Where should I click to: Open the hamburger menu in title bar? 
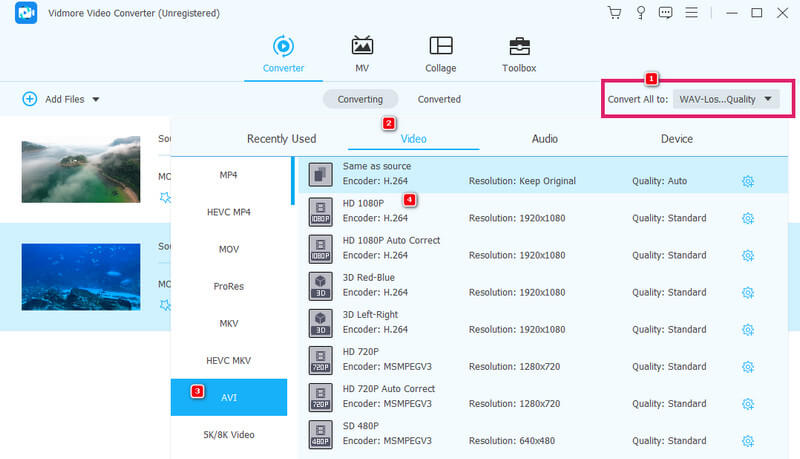(x=693, y=13)
